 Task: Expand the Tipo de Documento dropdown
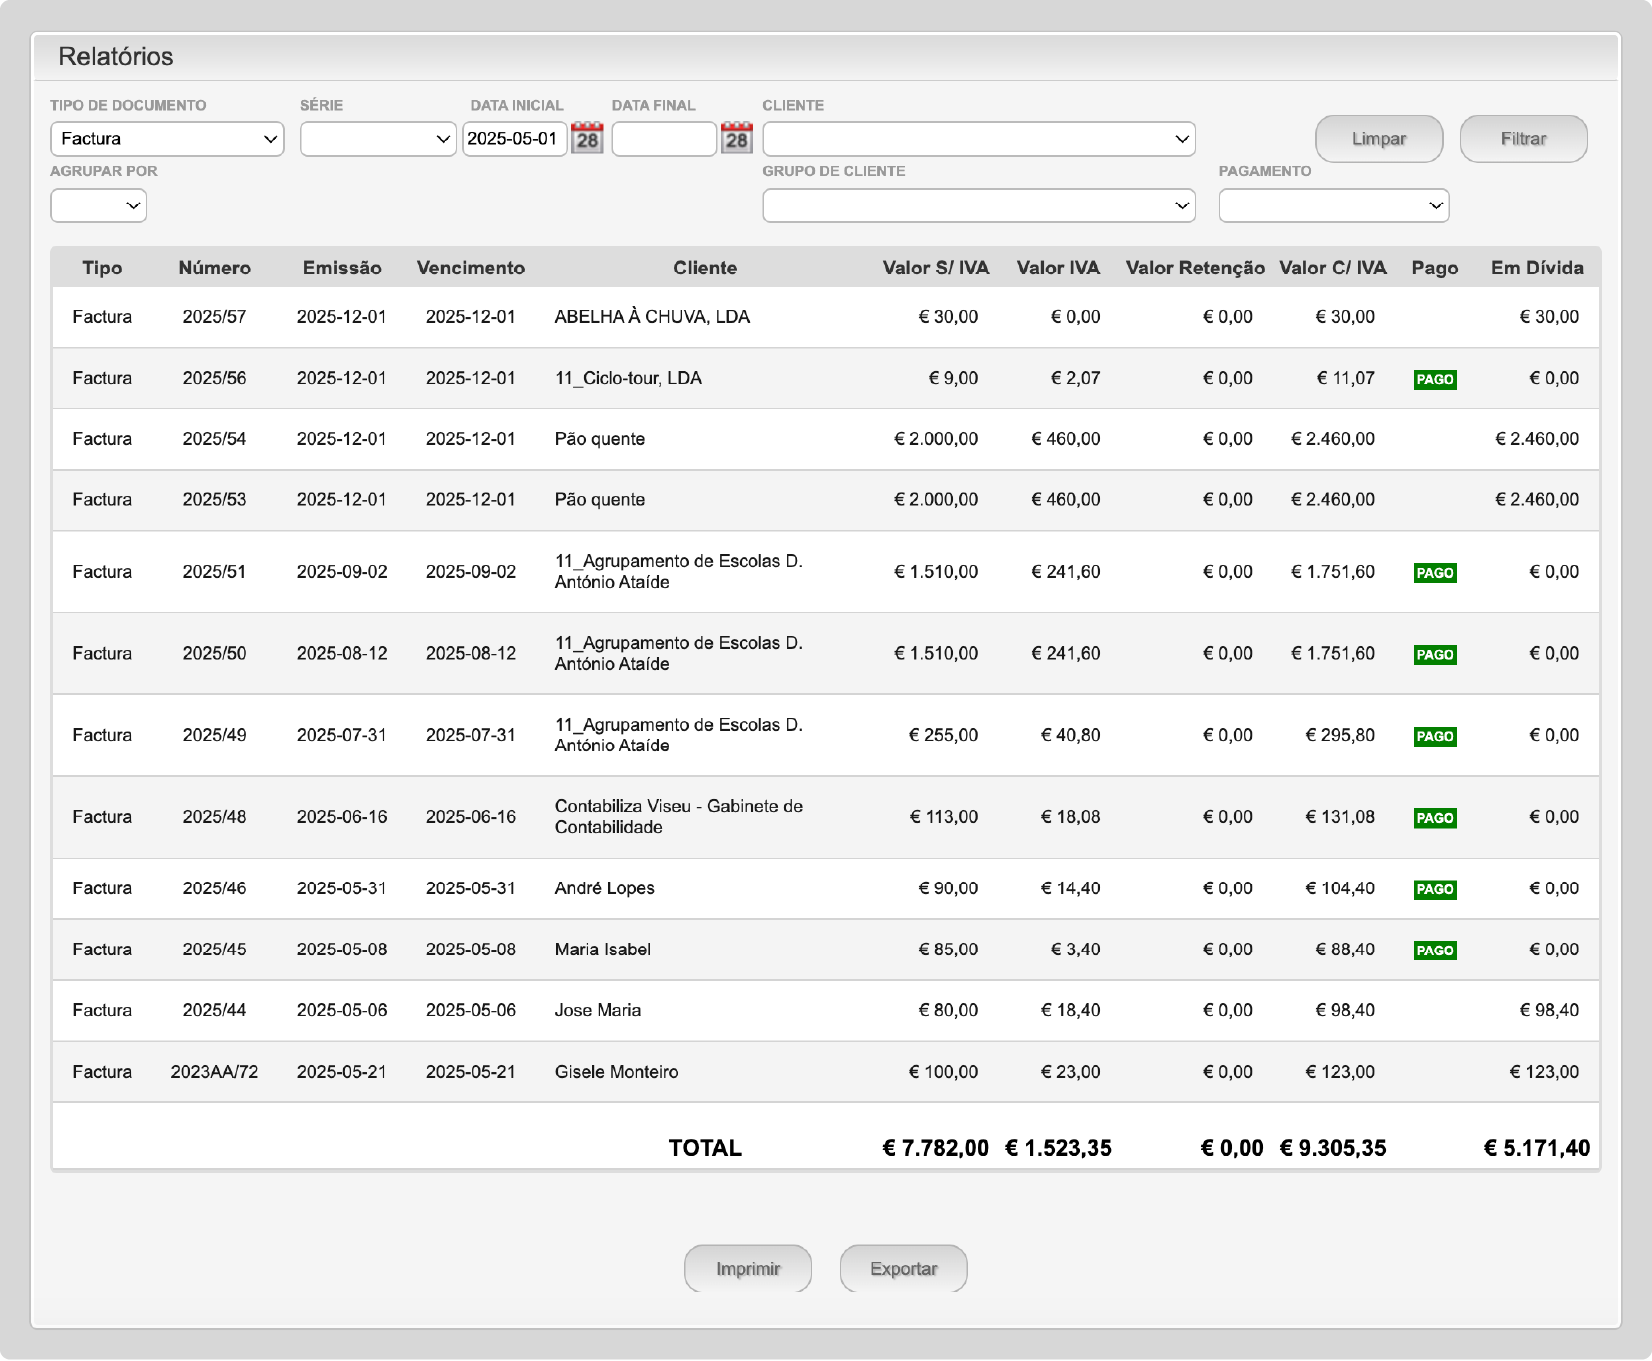coord(167,139)
